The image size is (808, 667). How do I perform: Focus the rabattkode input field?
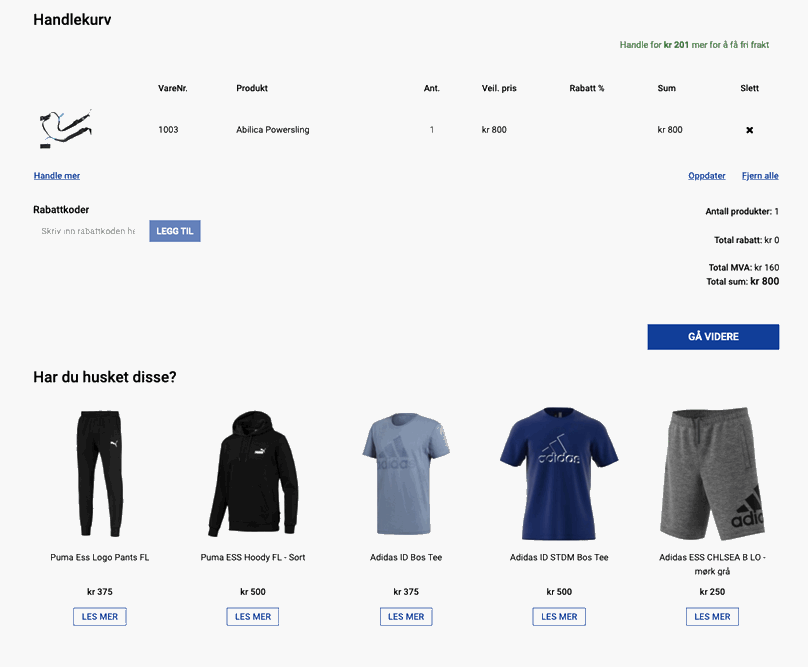[x=89, y=231]
